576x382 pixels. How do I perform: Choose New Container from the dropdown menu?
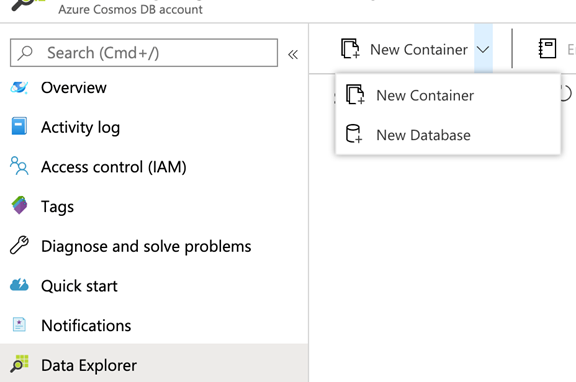[x=448, y=96]
